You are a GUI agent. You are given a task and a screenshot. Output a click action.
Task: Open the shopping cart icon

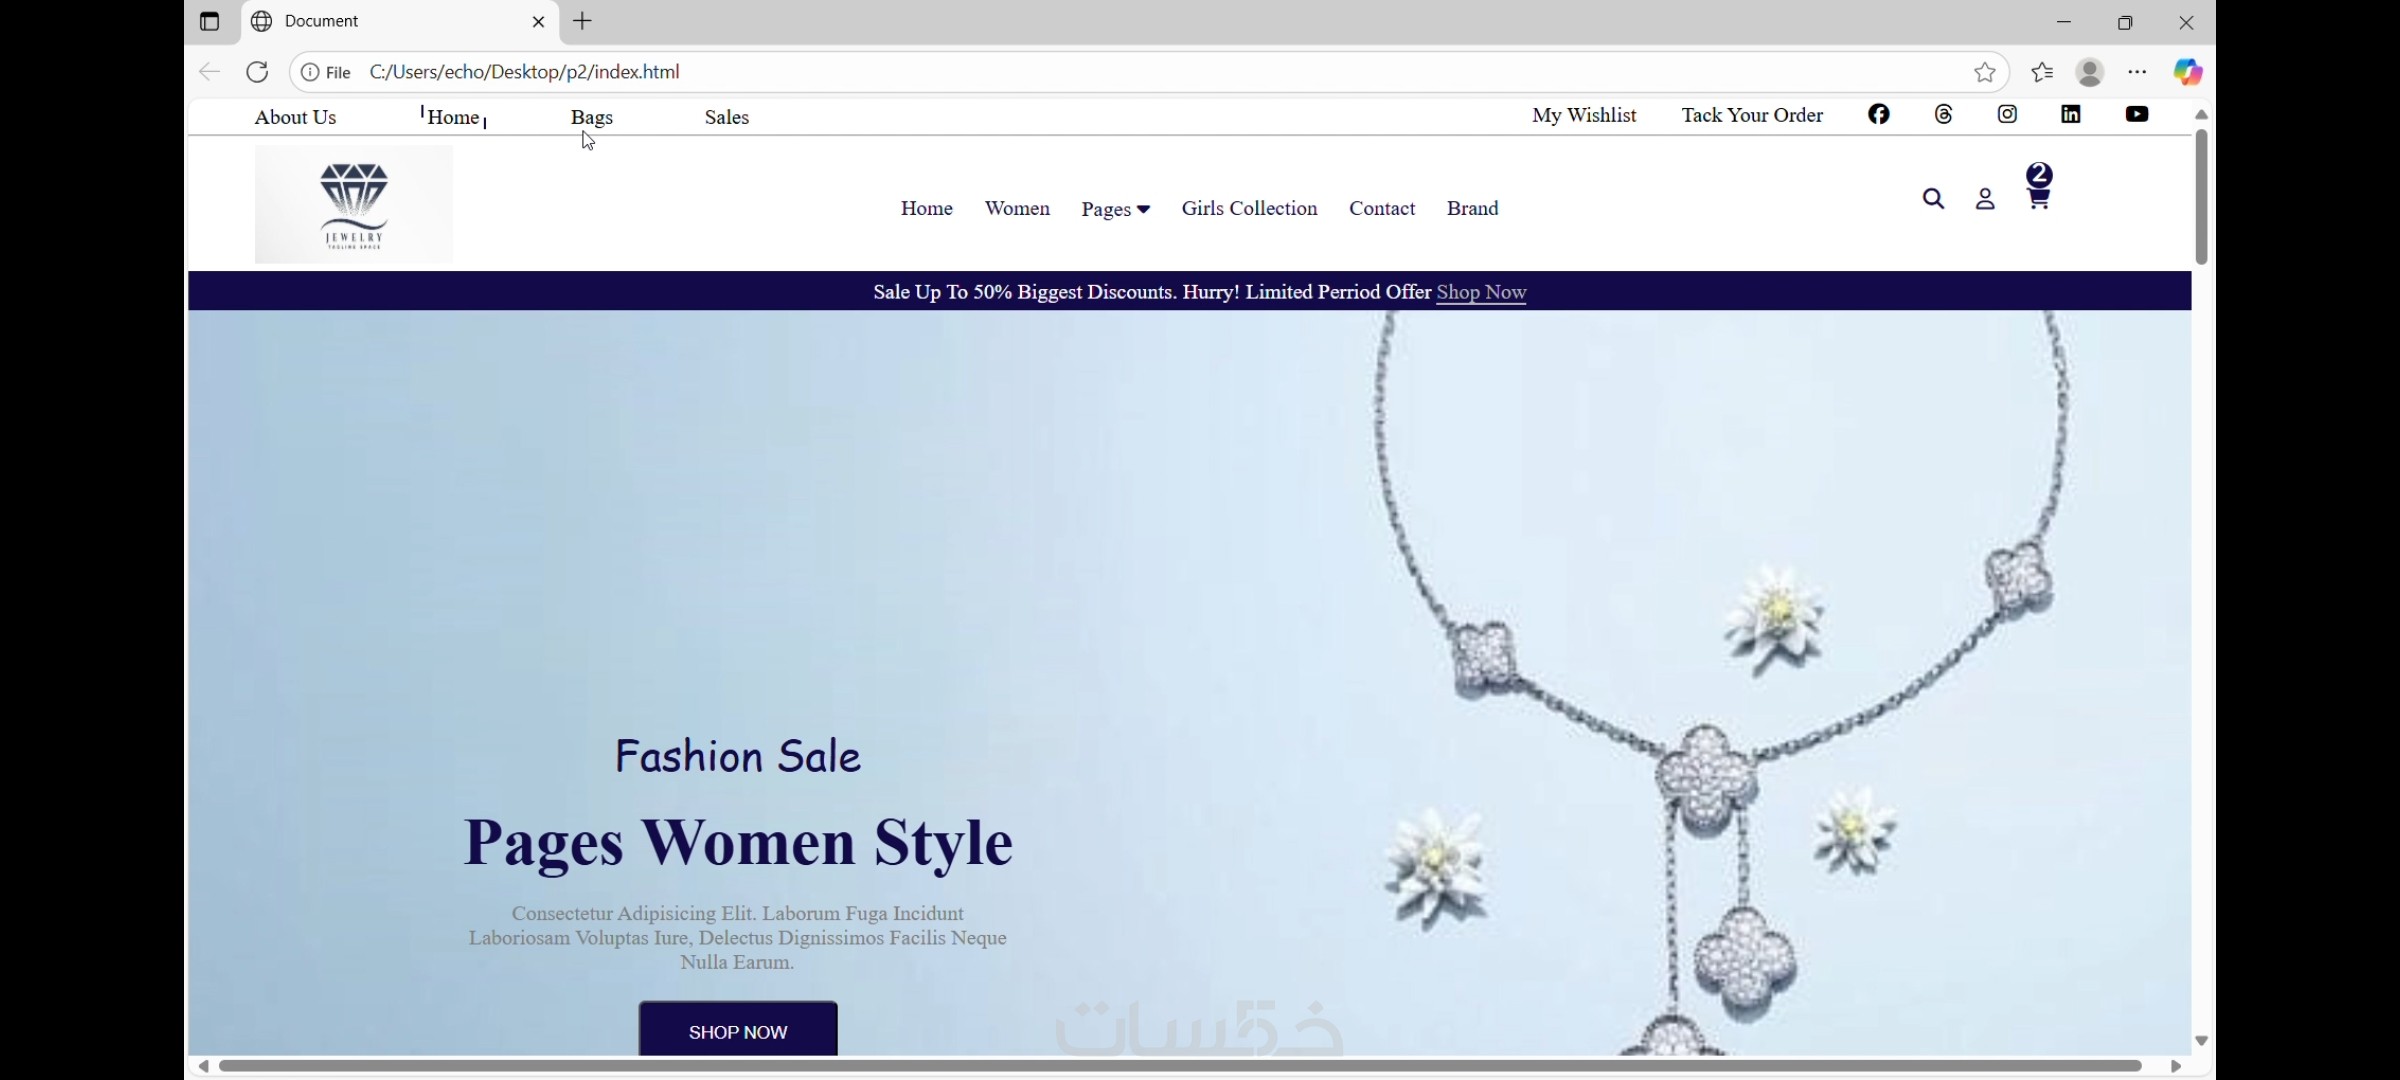tap(2038, 197)
